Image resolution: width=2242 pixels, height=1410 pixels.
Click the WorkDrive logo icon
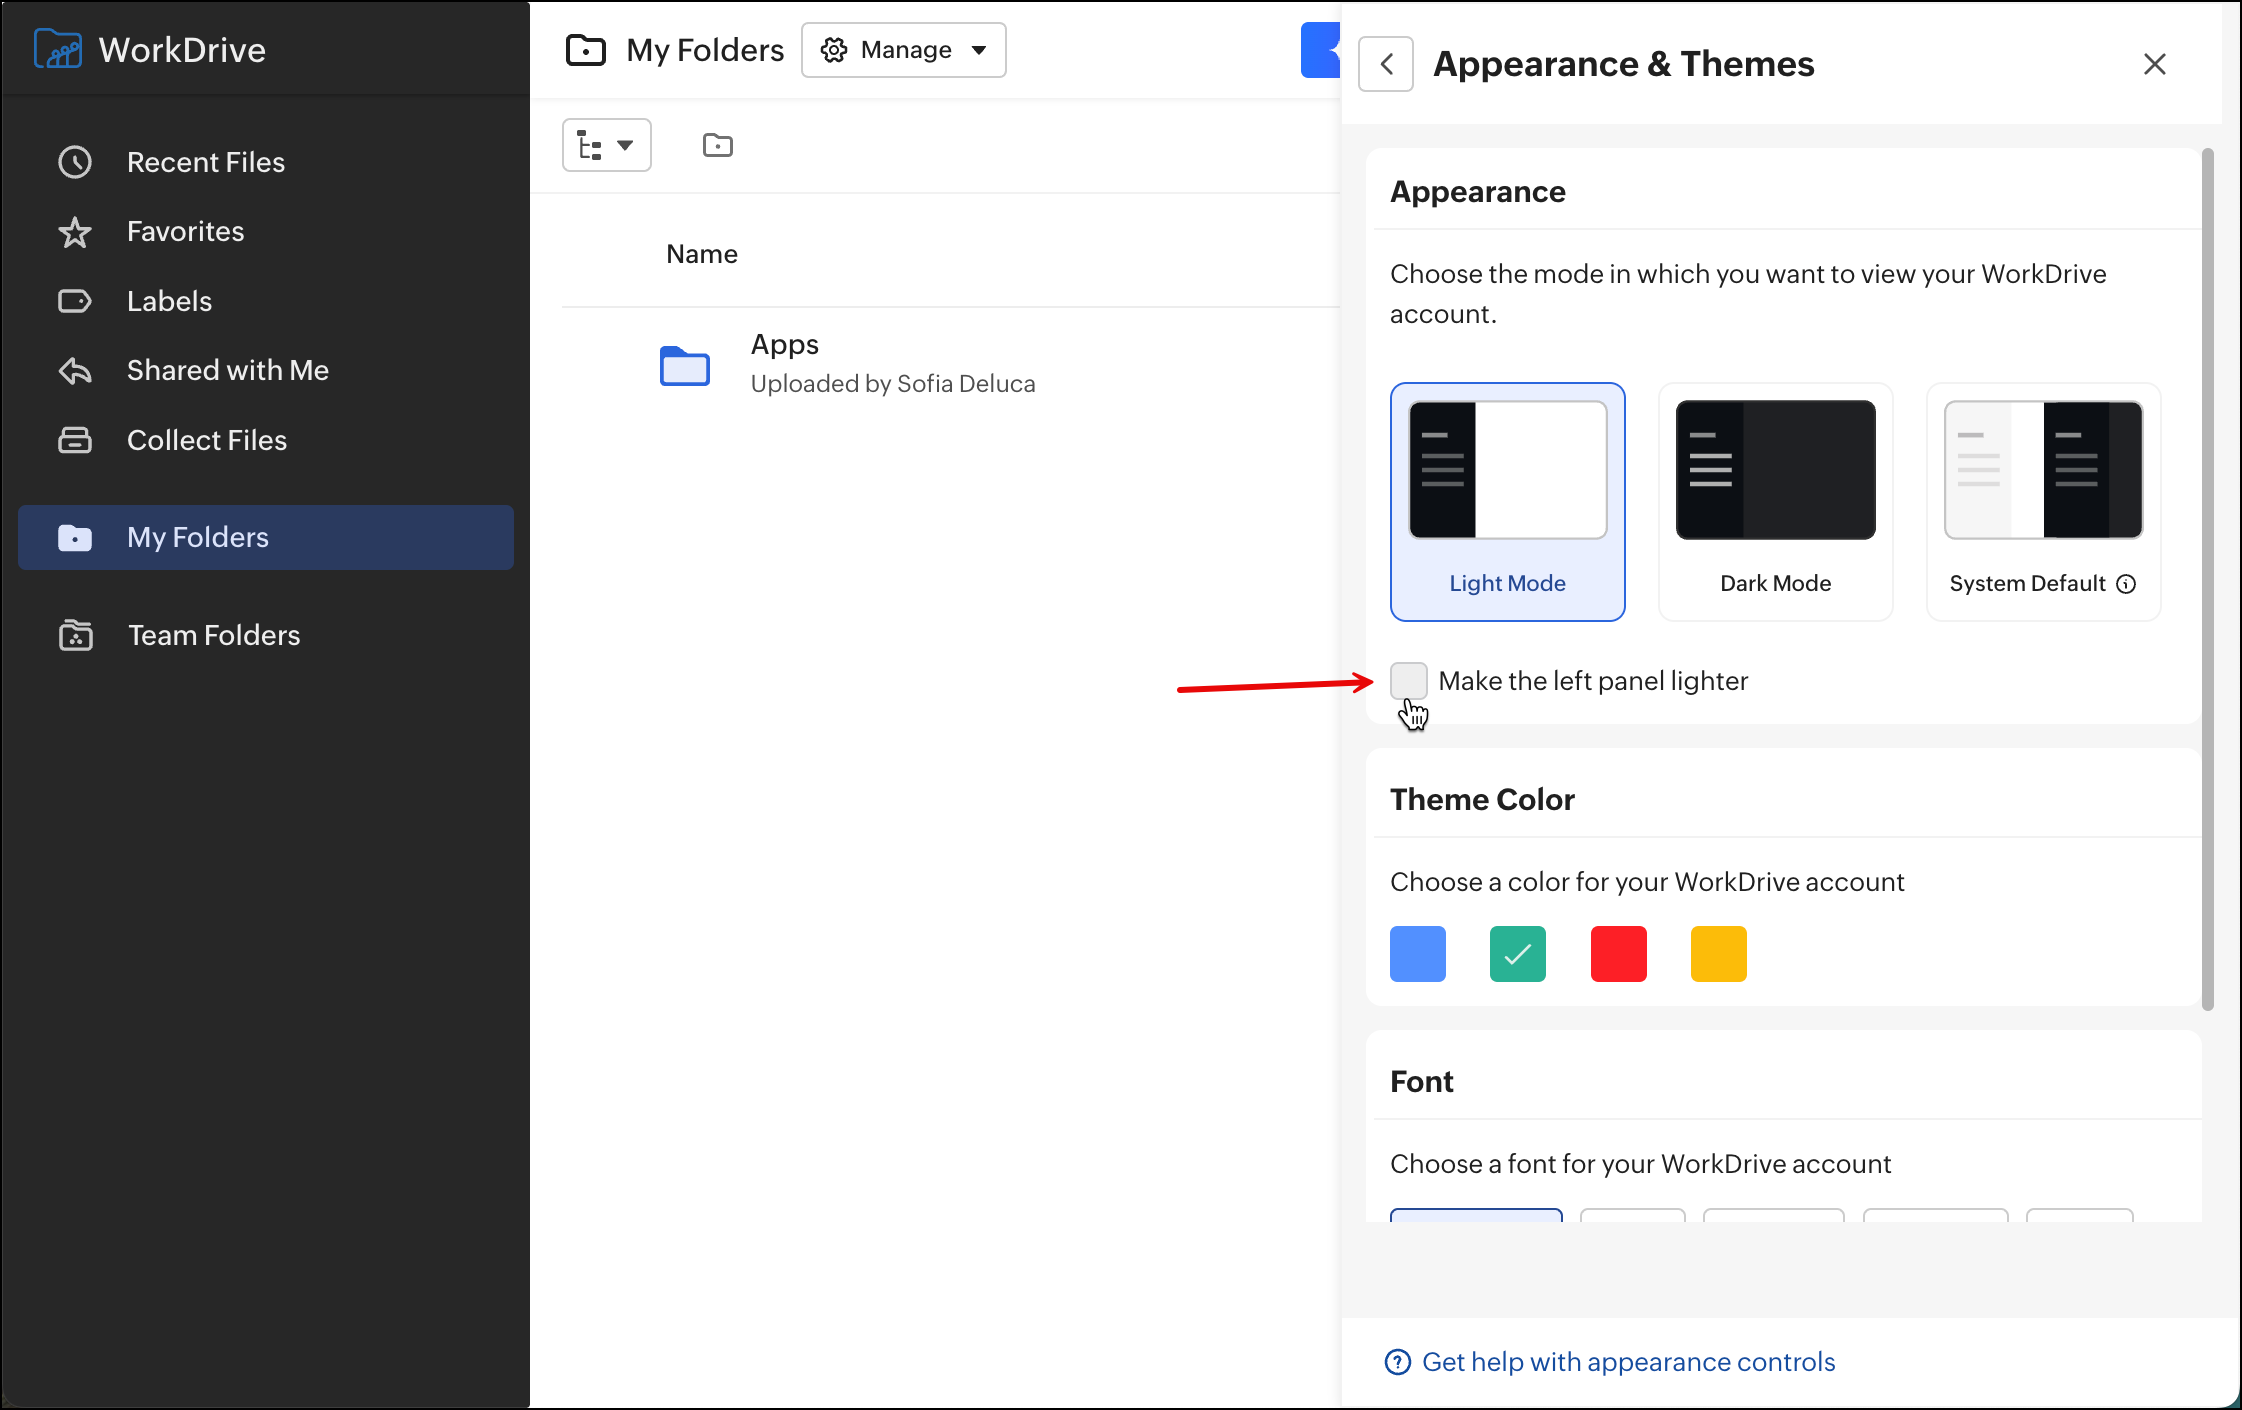tap(58, 49)
